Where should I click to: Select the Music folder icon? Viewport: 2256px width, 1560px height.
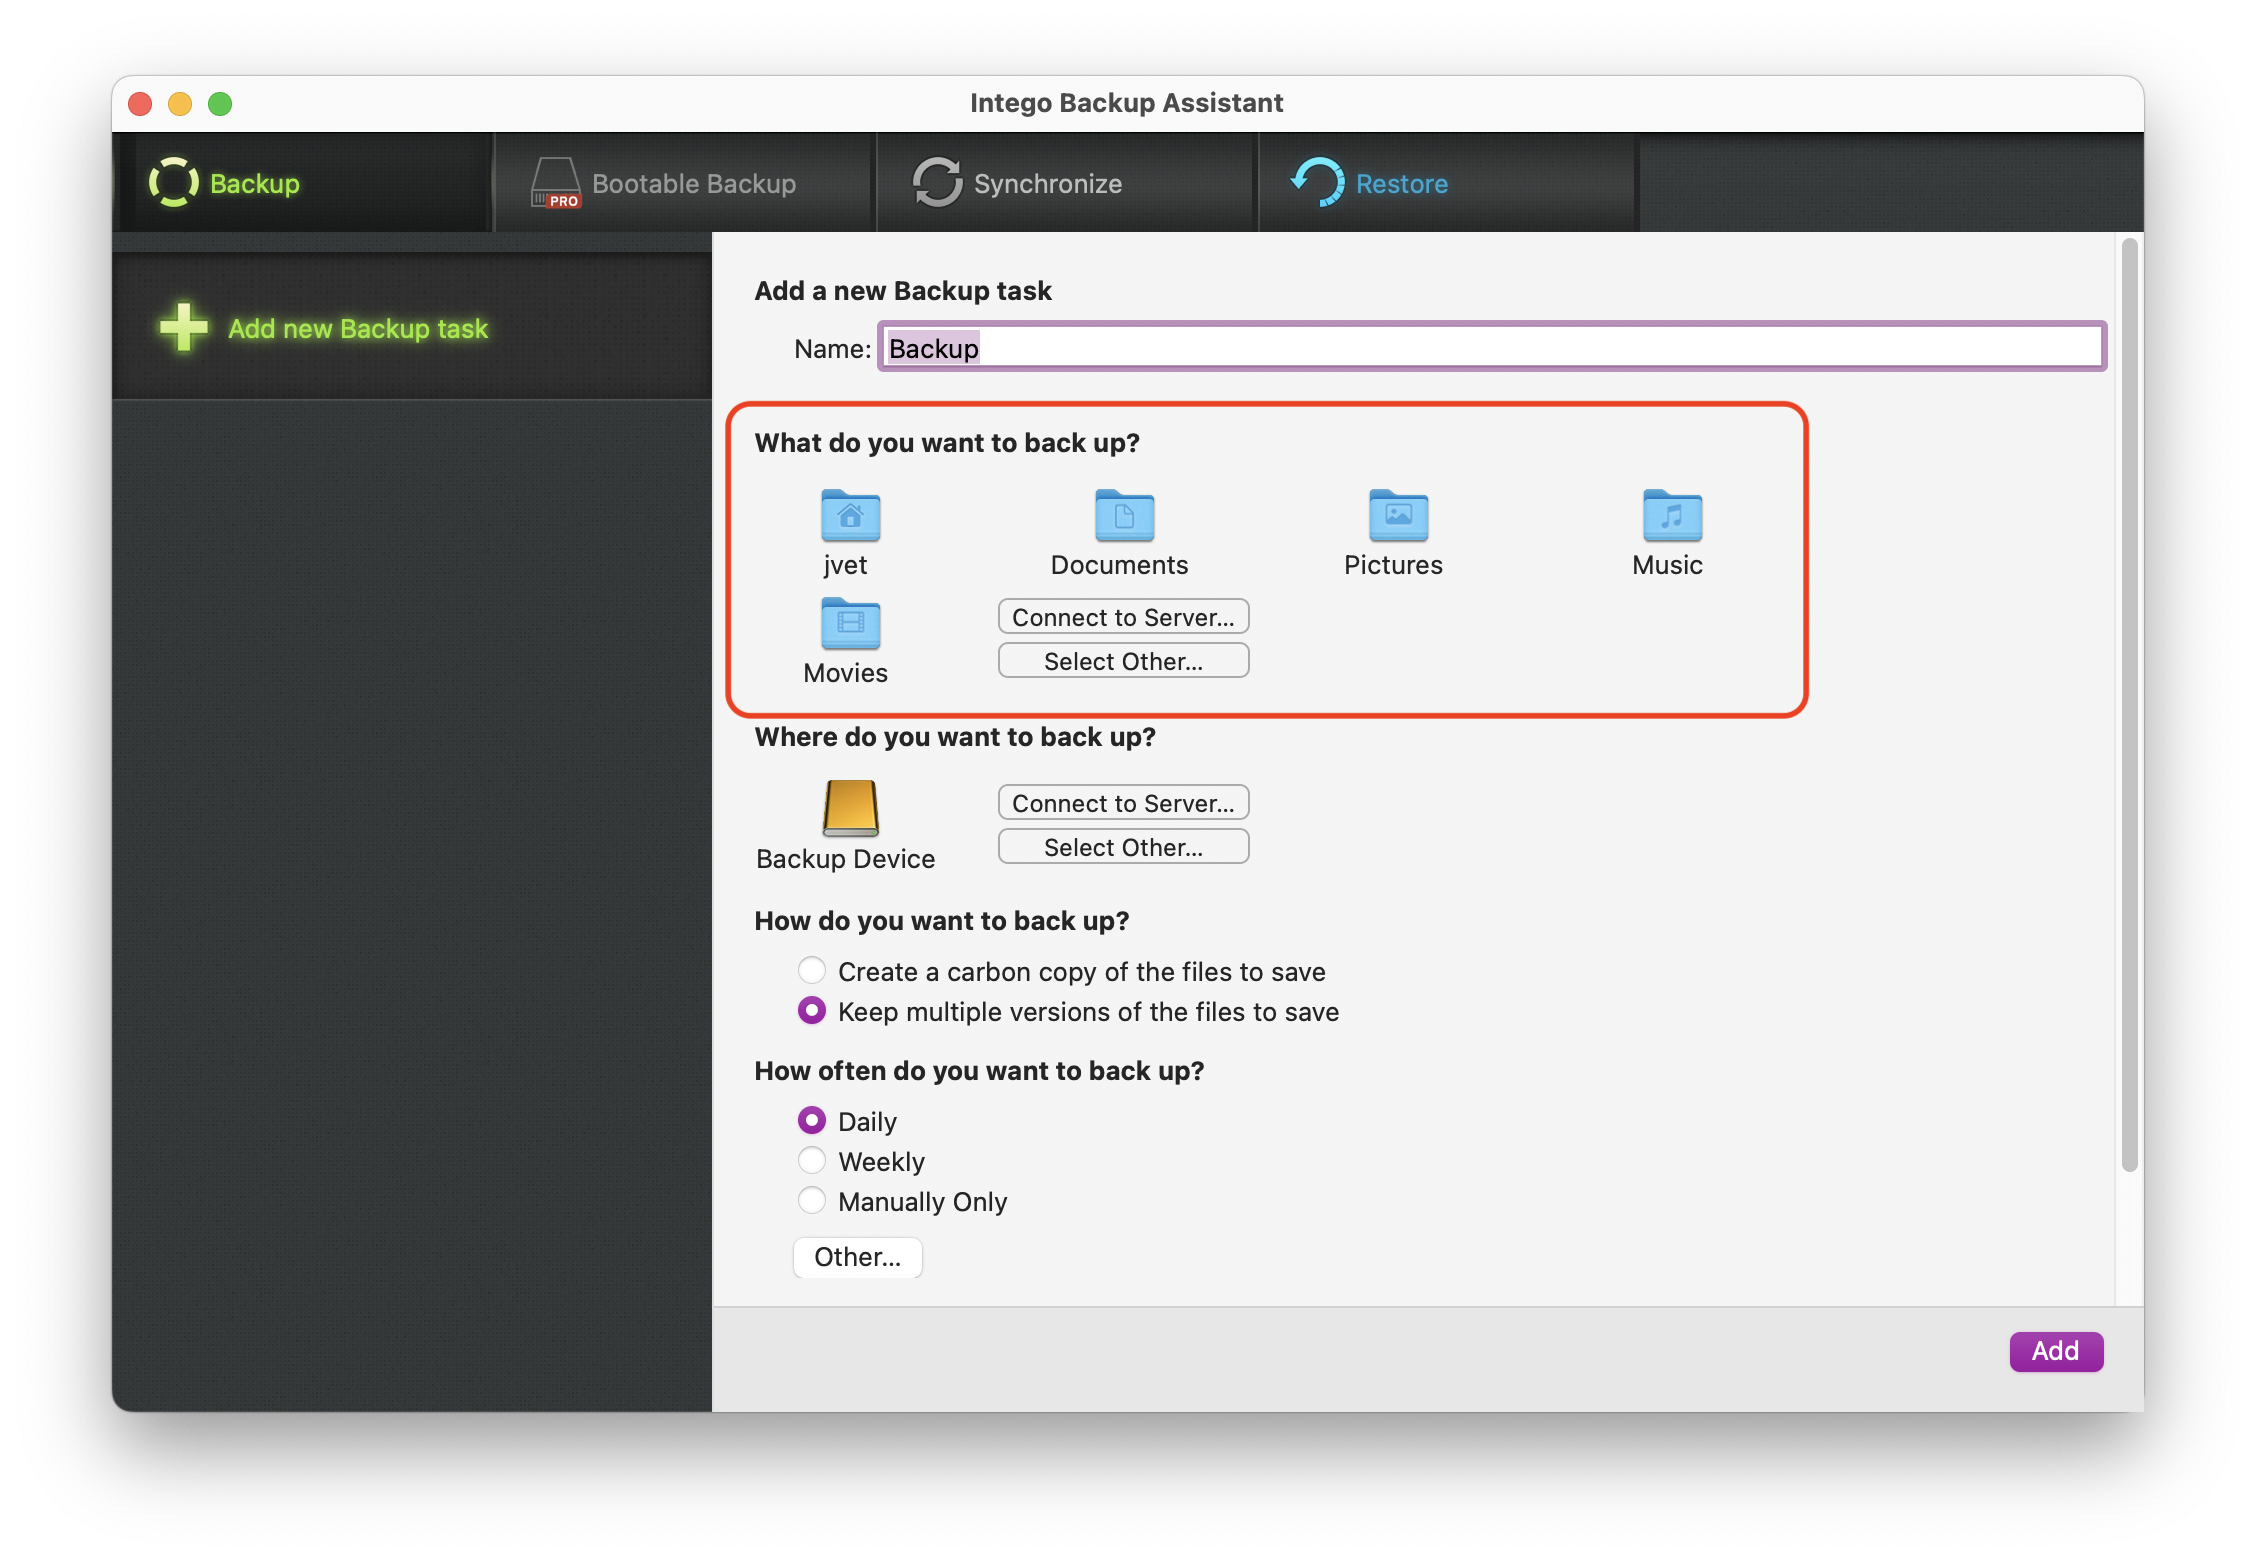click(x=1672, y=516)
